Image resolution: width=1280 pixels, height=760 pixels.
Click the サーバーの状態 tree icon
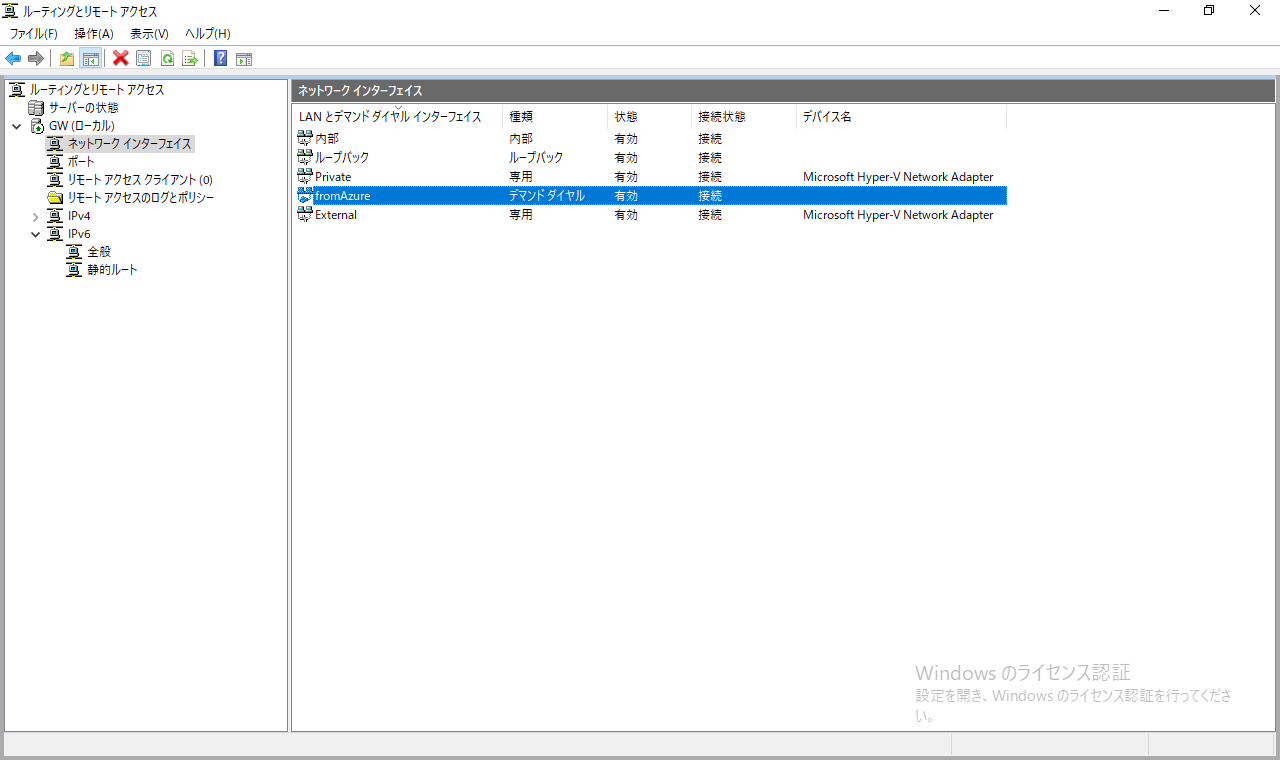pyautogui.click(x=36, y=107)
